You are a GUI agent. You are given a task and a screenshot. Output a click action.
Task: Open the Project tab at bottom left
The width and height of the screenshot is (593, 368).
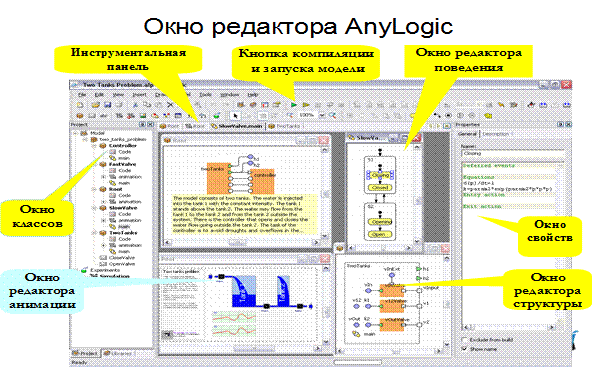point(86,353)
